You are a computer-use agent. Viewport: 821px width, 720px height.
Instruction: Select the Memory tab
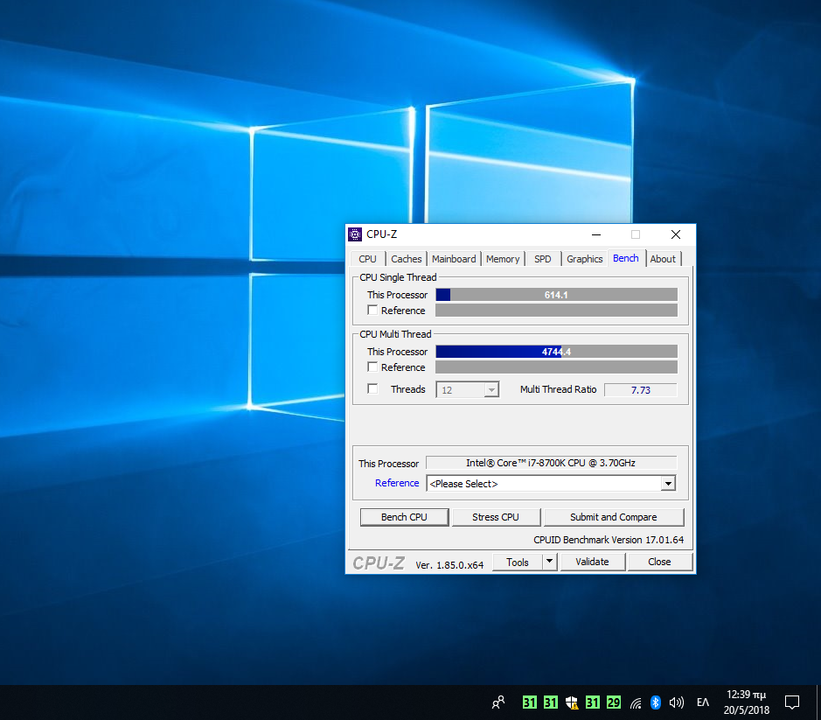[503, 259]
